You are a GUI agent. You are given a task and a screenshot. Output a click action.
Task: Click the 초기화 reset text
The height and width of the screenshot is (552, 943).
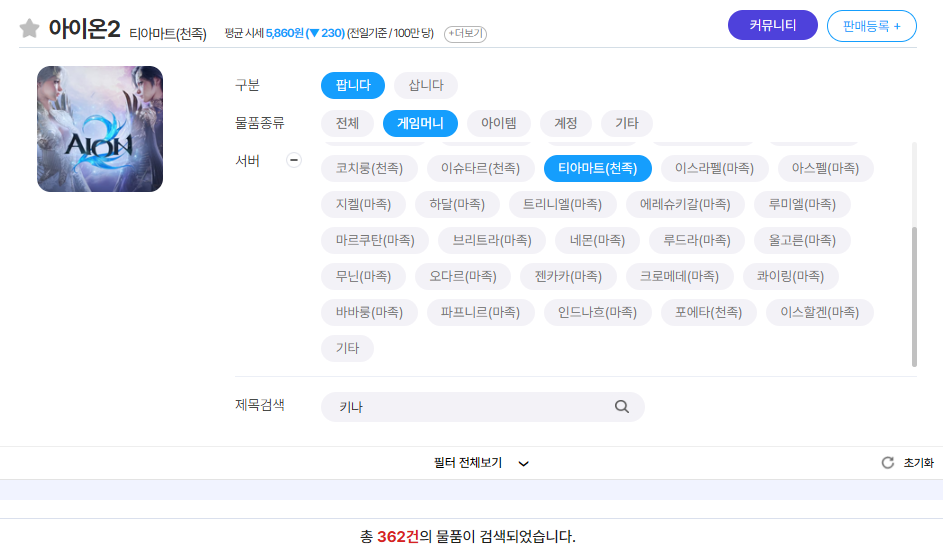pyautogui.click(x=918, y=463)
